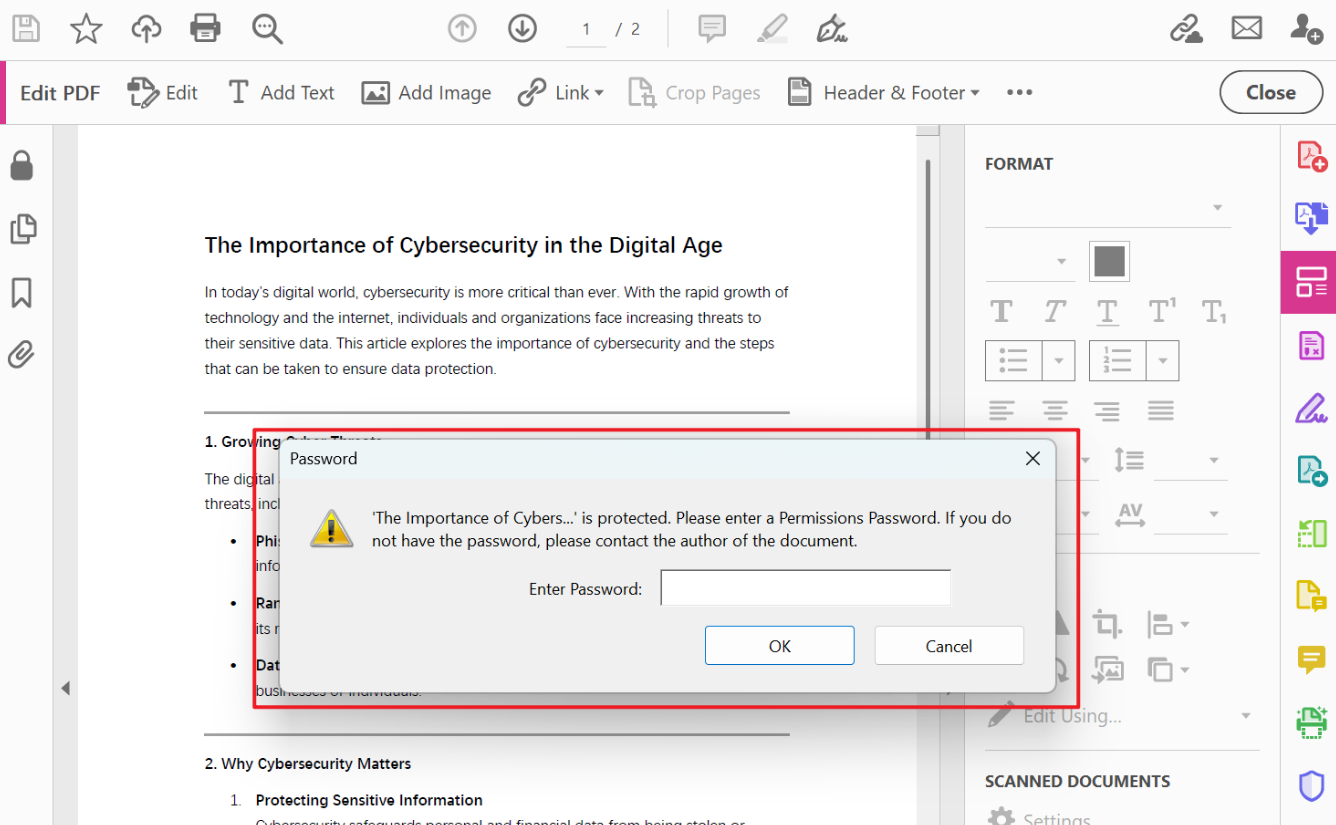Print the document using the printer icon
Screen dimensions: 1336x825
205,29
